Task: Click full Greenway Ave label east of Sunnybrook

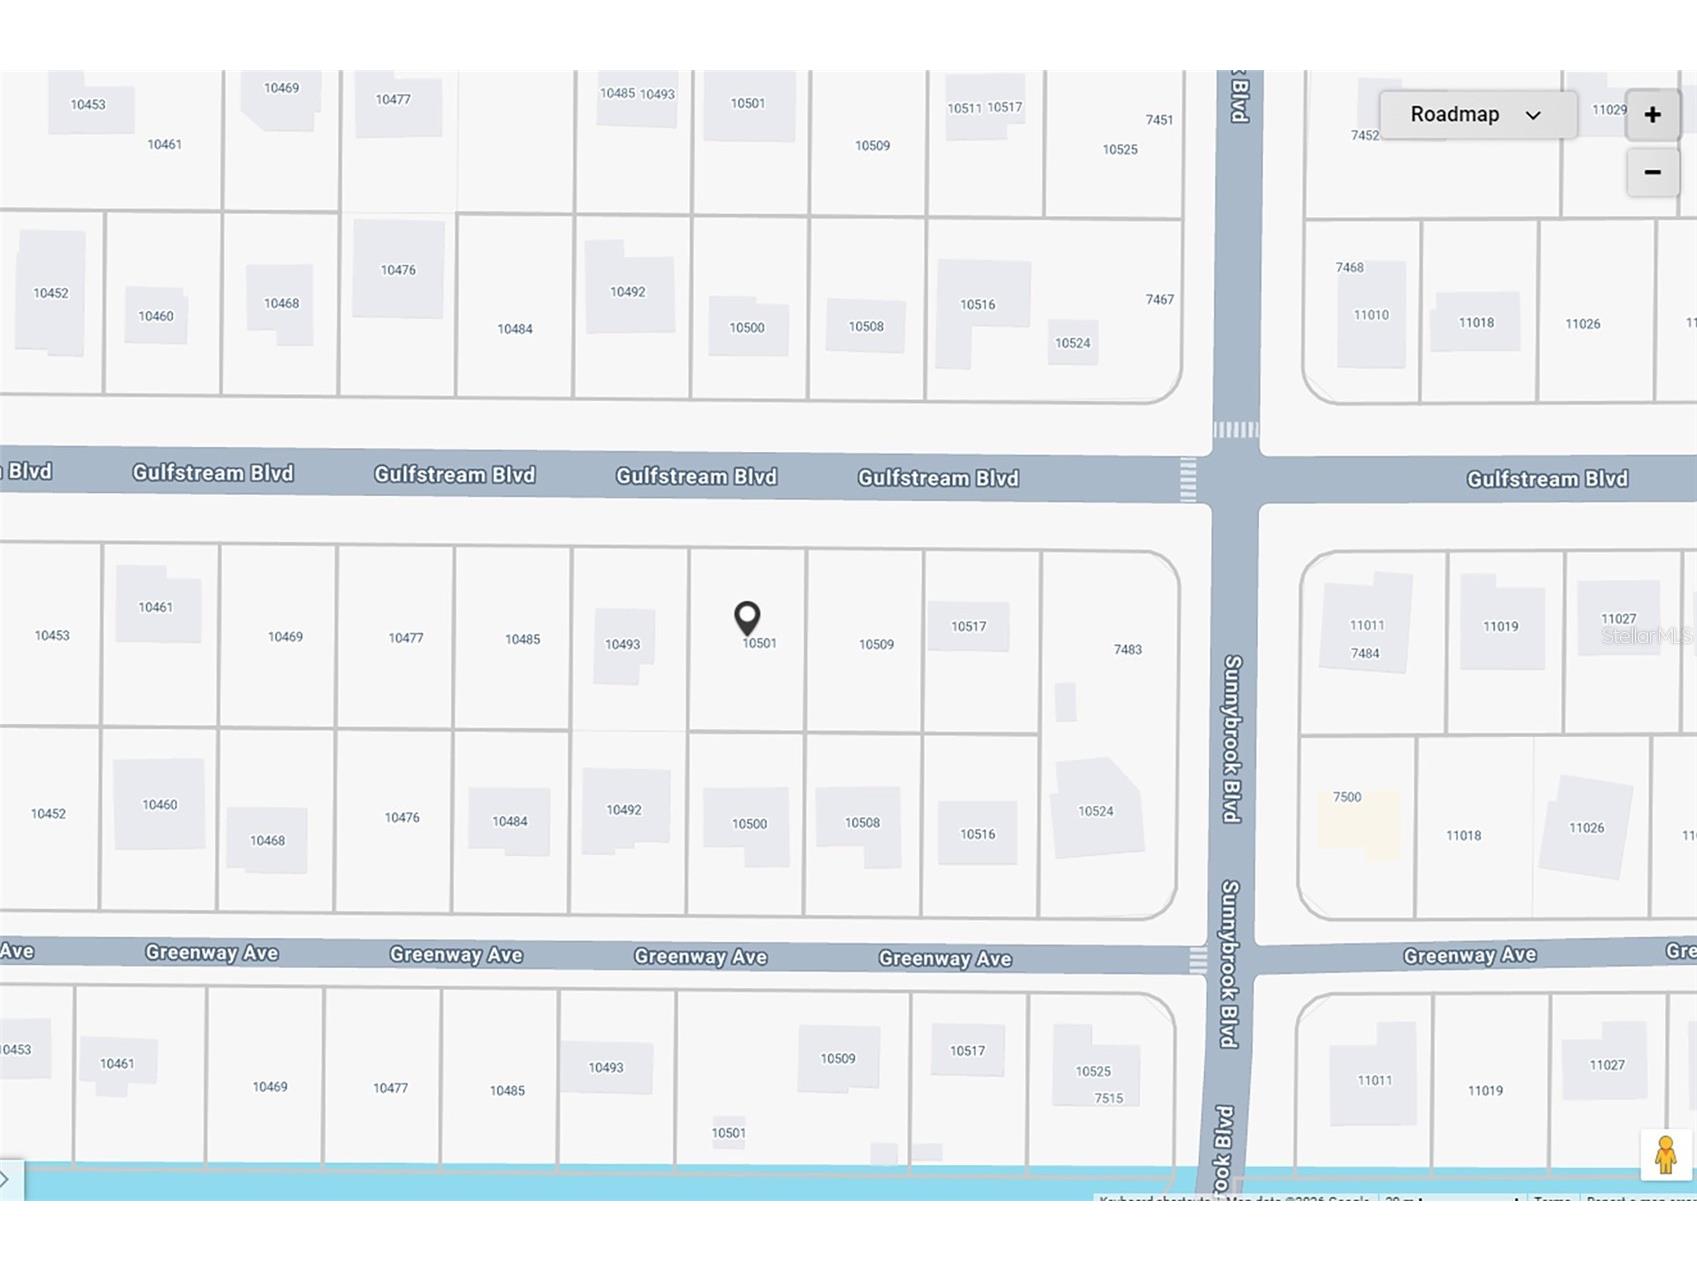Action: tap(1469, 956)
